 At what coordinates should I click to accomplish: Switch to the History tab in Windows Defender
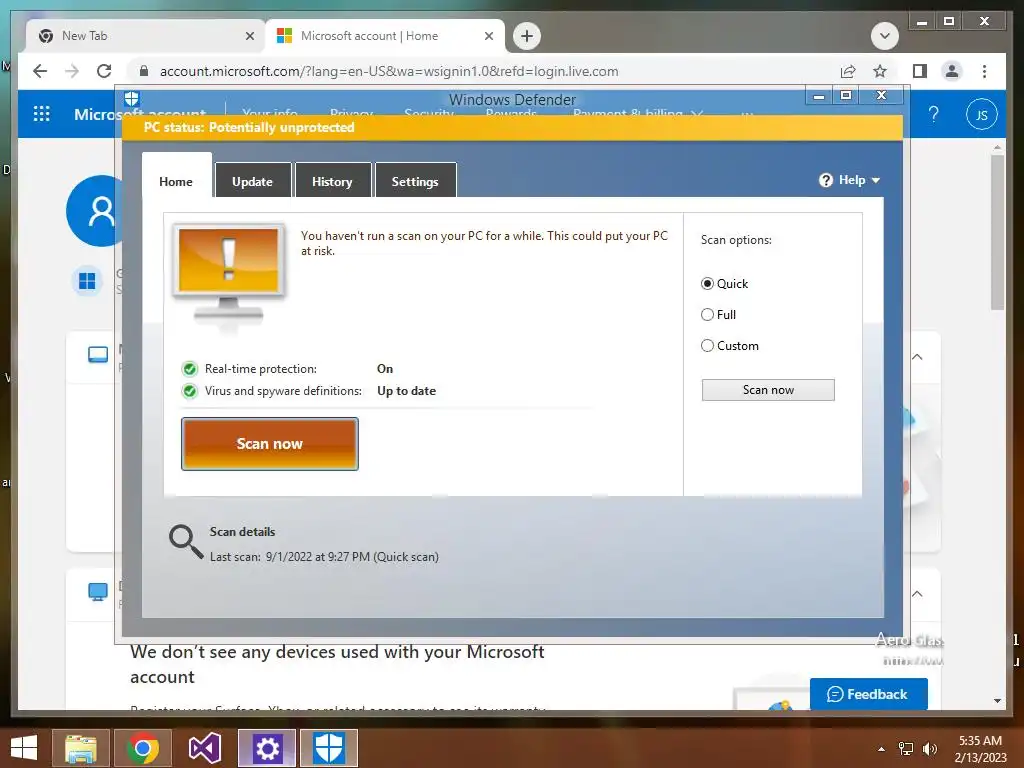click(x=332, y=181)
